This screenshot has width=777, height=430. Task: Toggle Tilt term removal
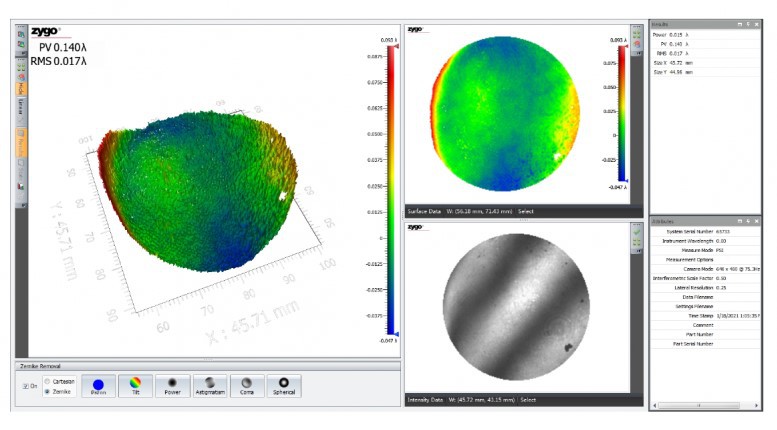(135, 385)
